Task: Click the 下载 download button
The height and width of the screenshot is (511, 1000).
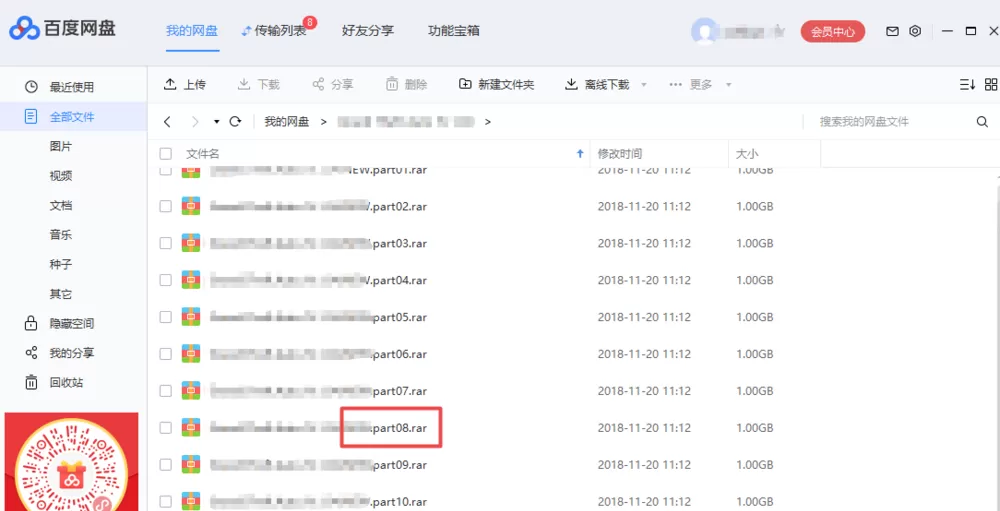Action: click(x=258, y=84)
